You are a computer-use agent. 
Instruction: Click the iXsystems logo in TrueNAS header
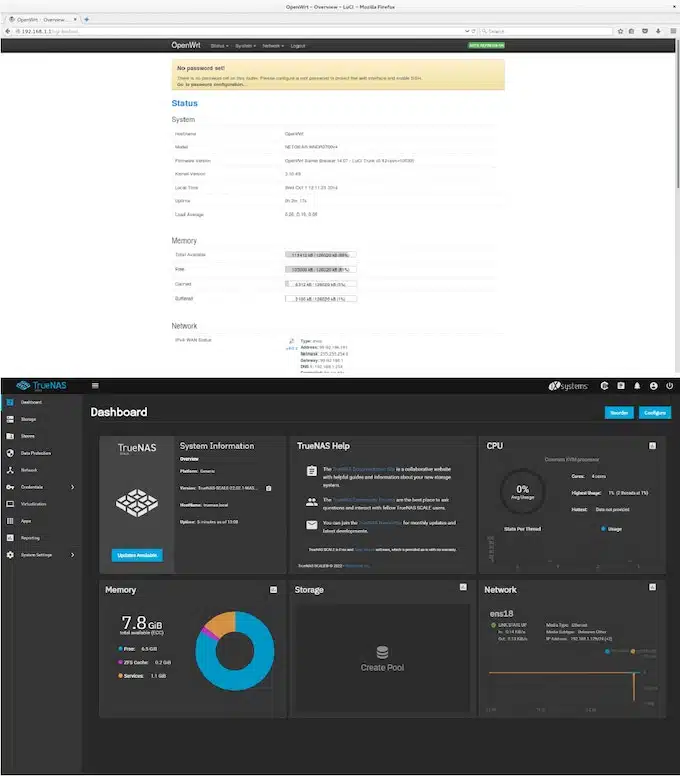point(568,386)
